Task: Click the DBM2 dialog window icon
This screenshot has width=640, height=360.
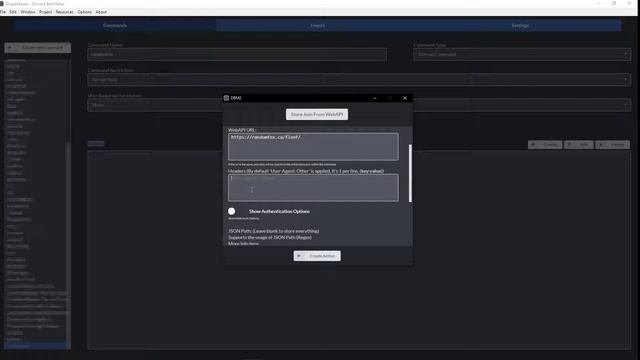Action: pos(226,98)
